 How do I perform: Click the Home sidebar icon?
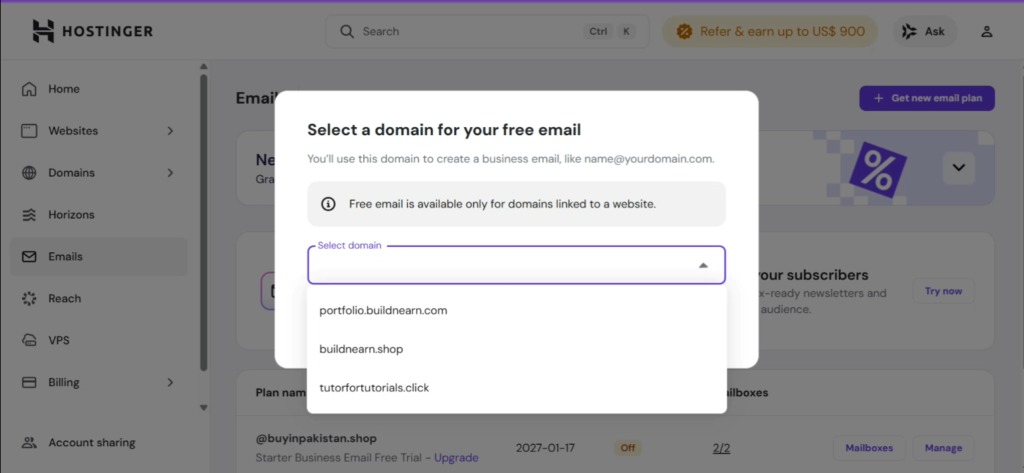pos(29,89)
